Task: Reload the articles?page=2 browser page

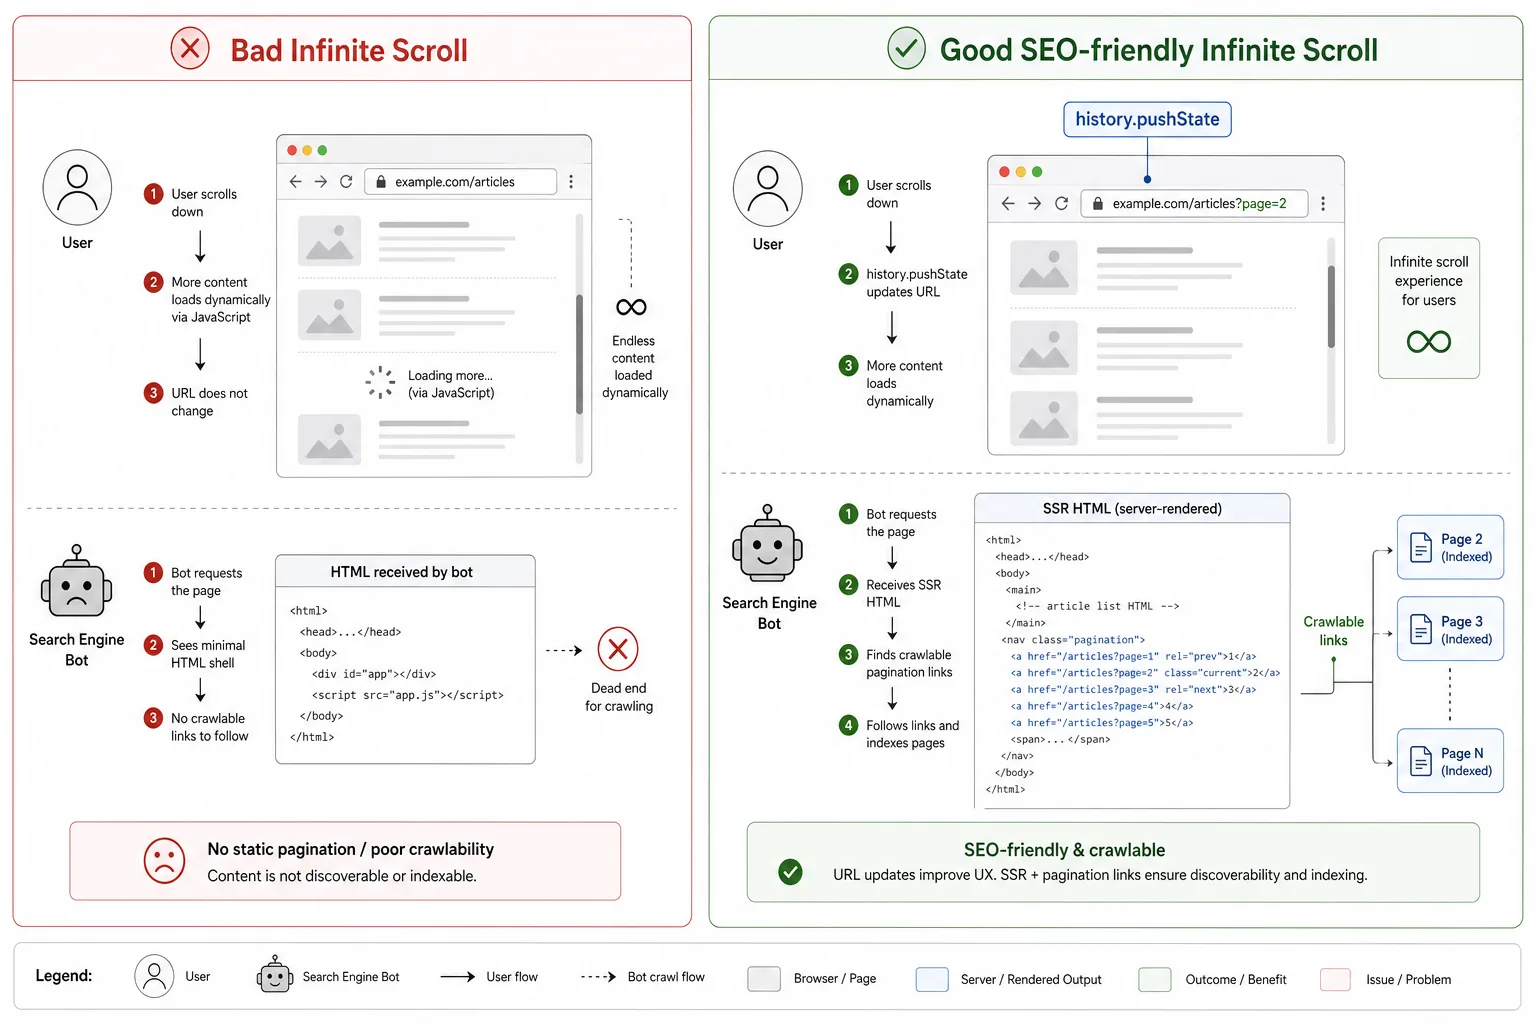Action: pyautogui.click(x=1061, y=203)
